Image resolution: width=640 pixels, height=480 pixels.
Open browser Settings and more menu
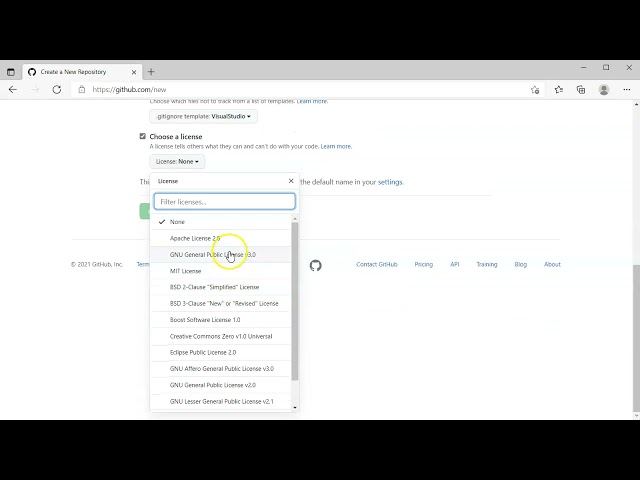click(627, 89)
